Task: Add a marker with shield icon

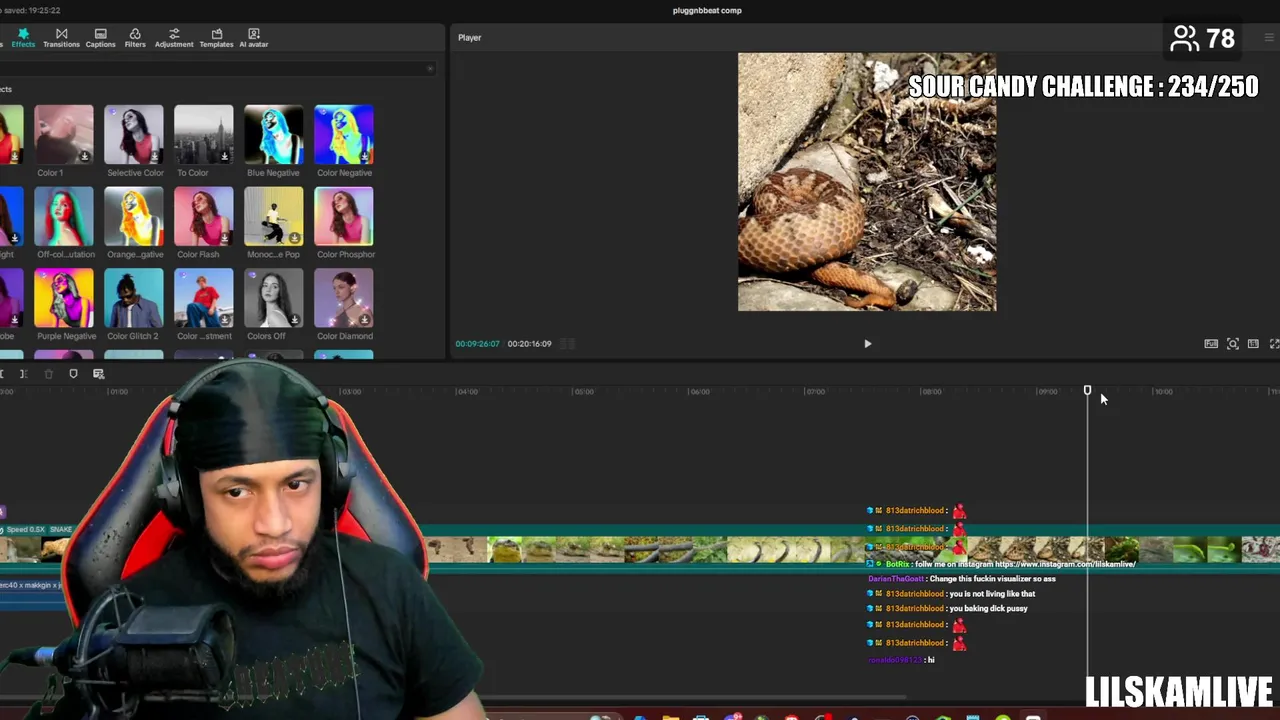Action: click(x=73, y=374)
